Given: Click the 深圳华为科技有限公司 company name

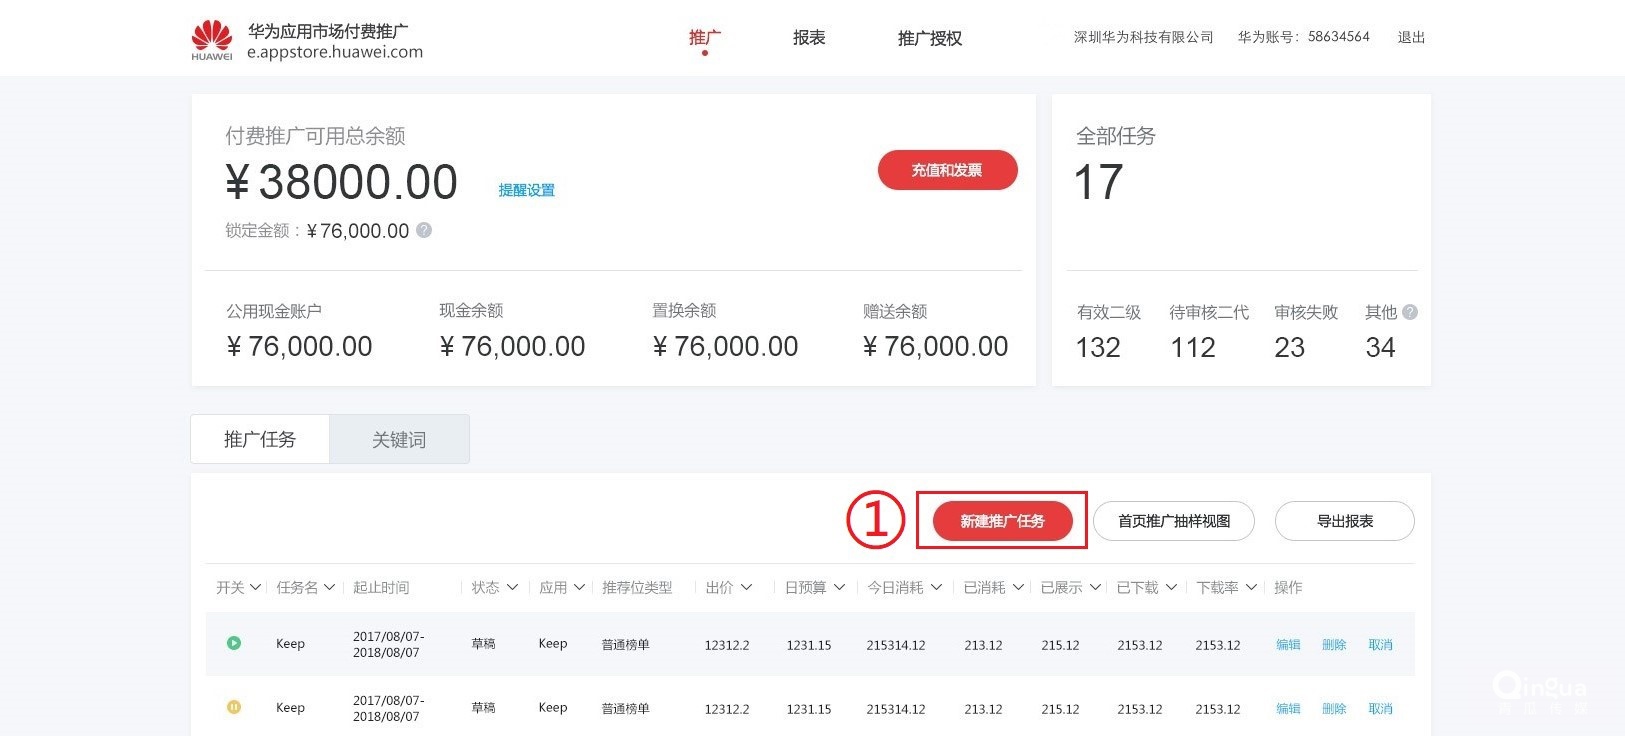Looking at the screenshot, I should pos(1144,37).
